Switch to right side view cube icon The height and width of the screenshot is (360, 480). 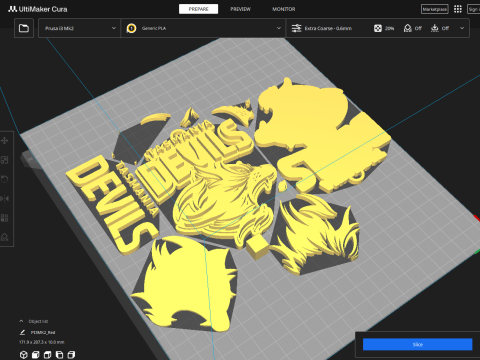tap(71, 355)
